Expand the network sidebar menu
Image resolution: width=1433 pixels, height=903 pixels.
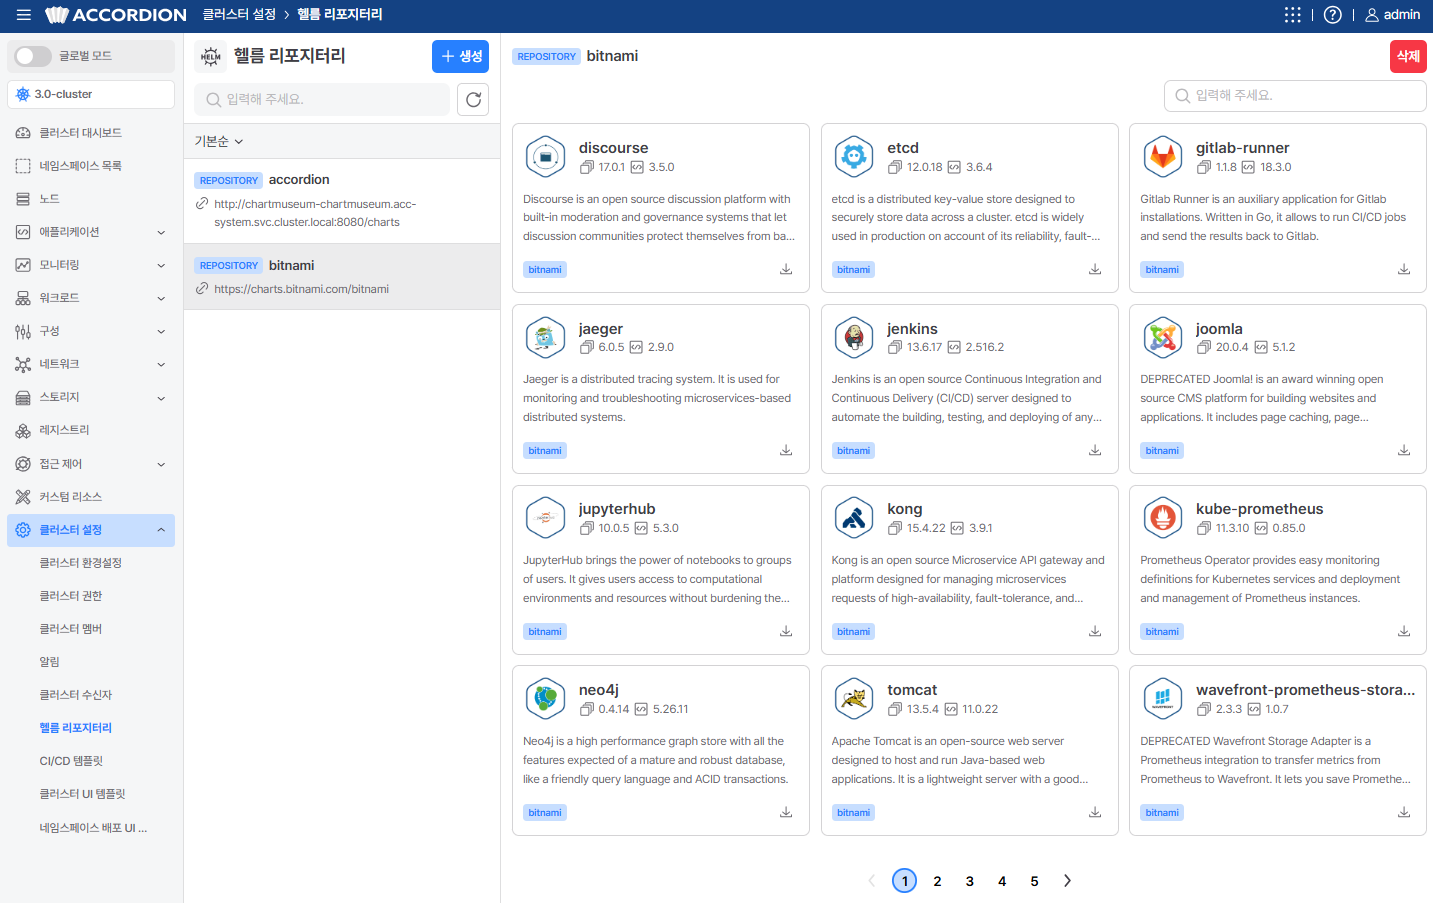click(x=91, y=364)
